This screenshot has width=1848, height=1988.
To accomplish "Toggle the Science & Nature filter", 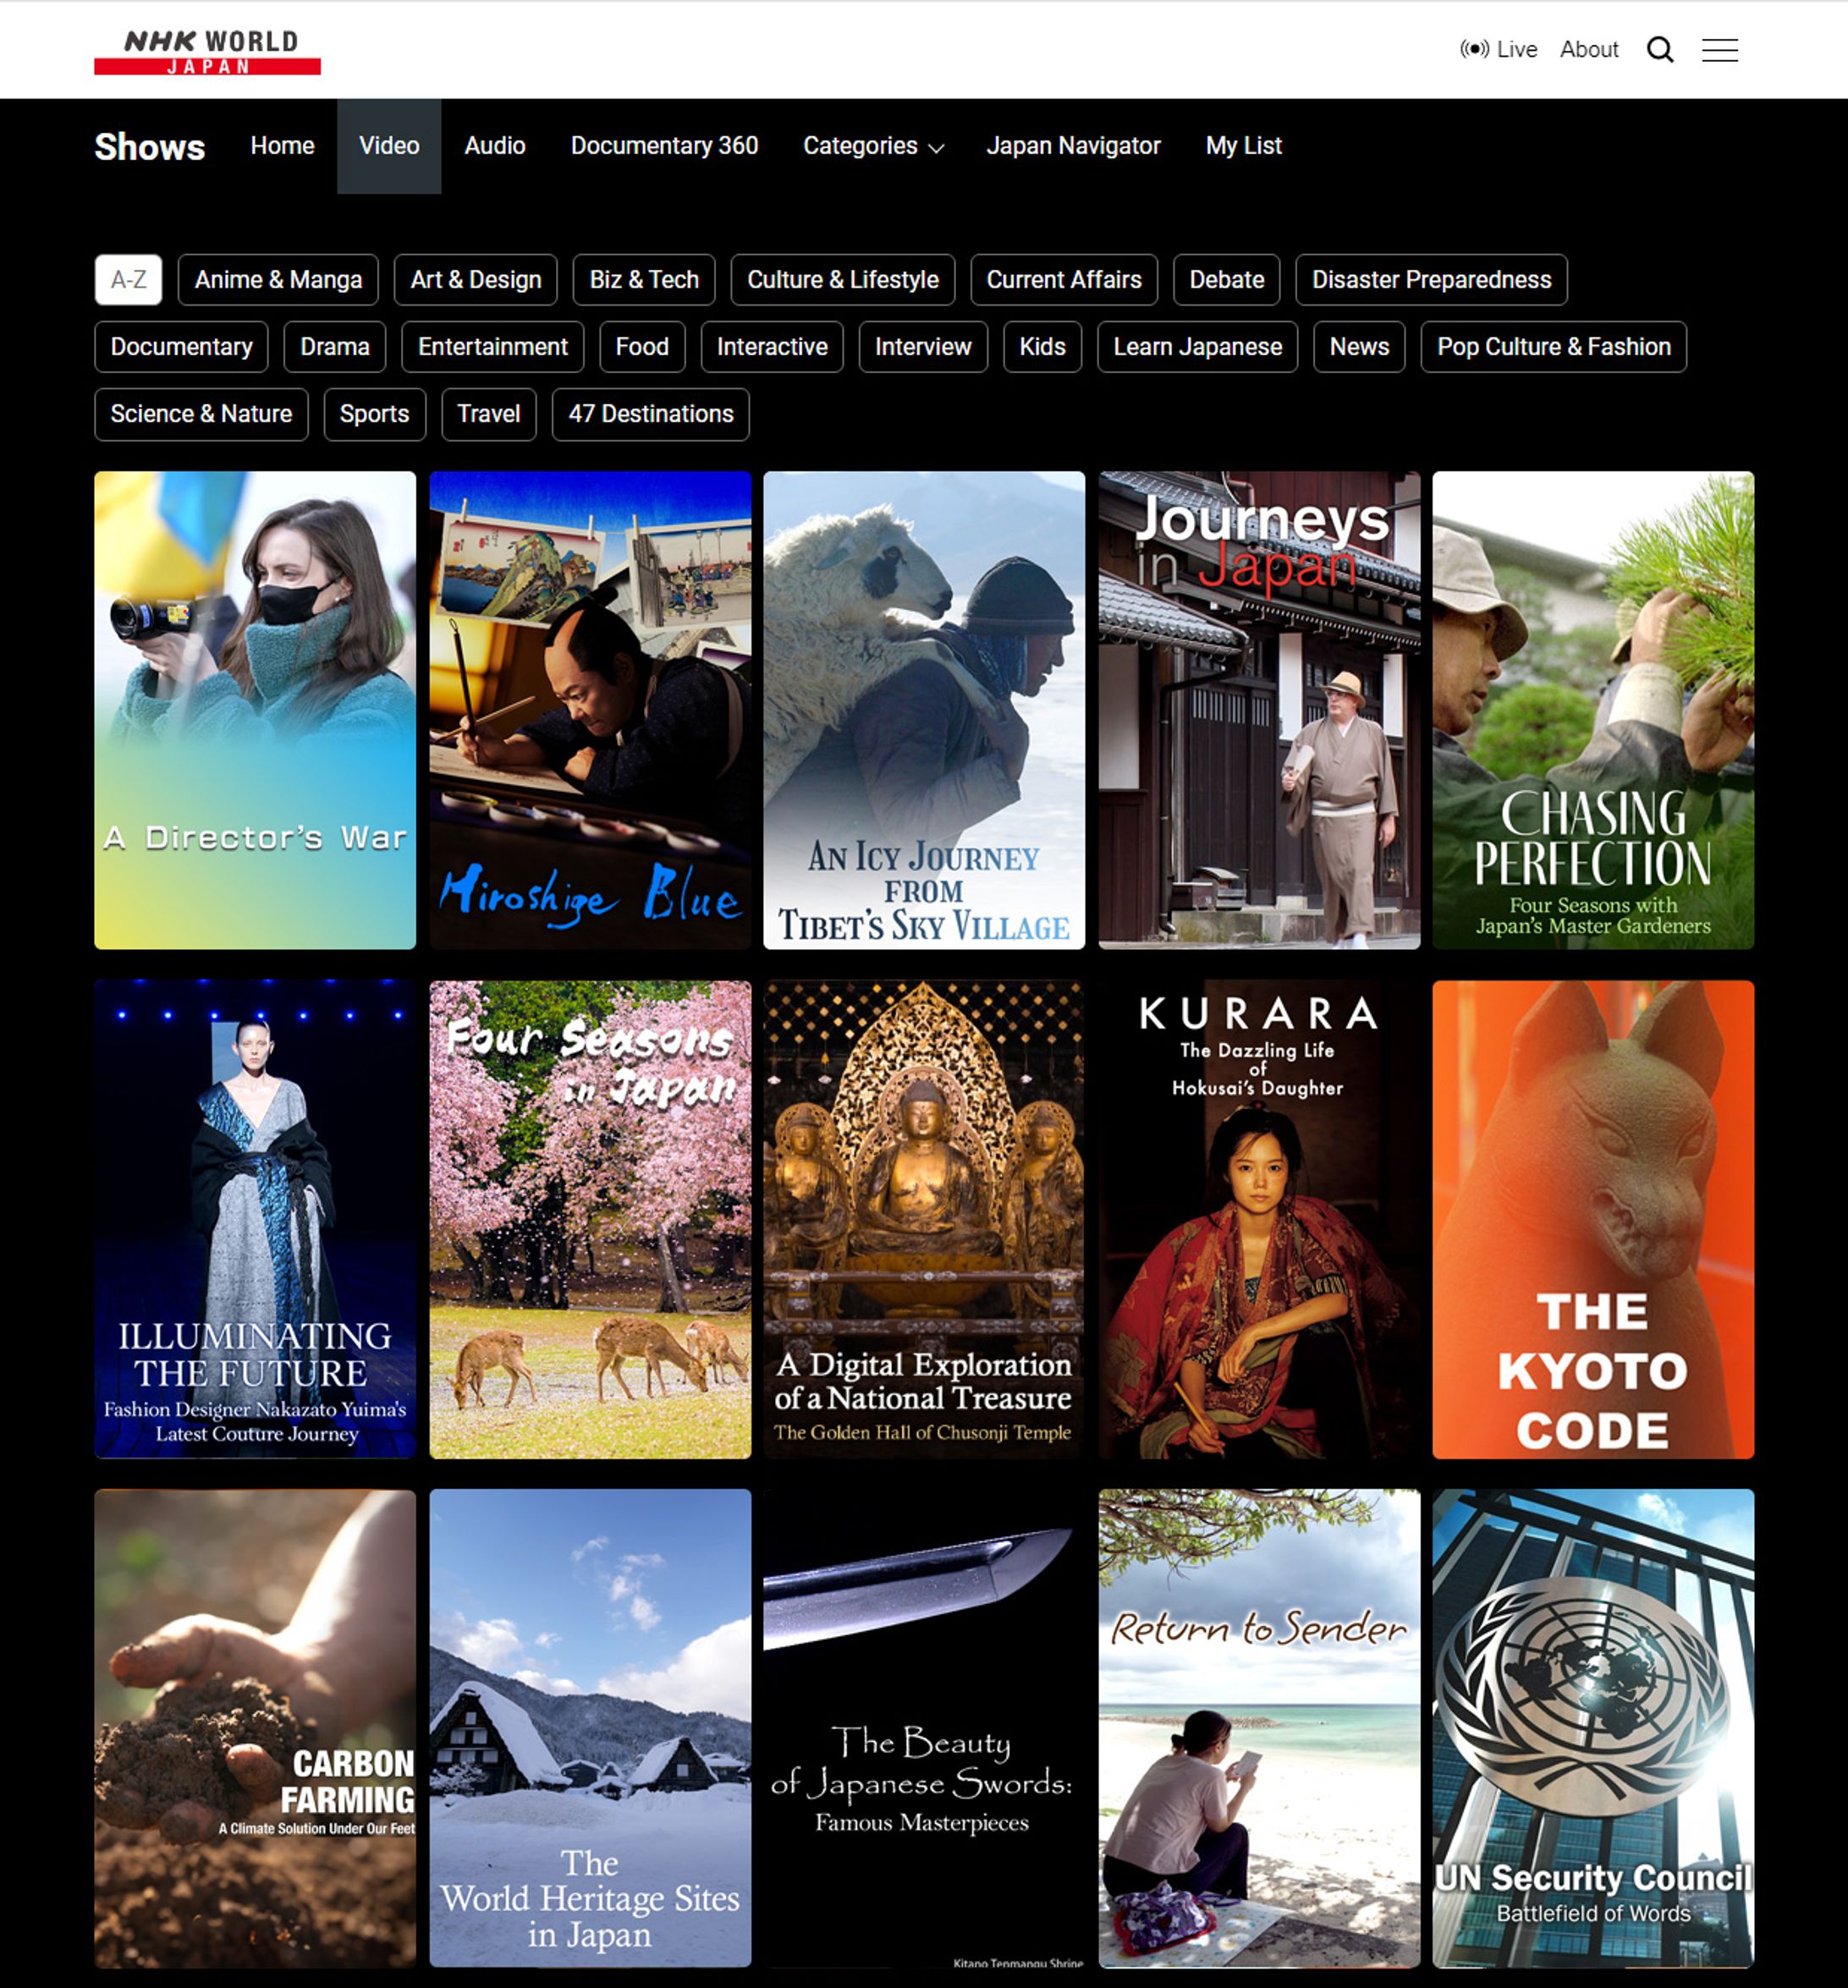I will click(201, 414).
